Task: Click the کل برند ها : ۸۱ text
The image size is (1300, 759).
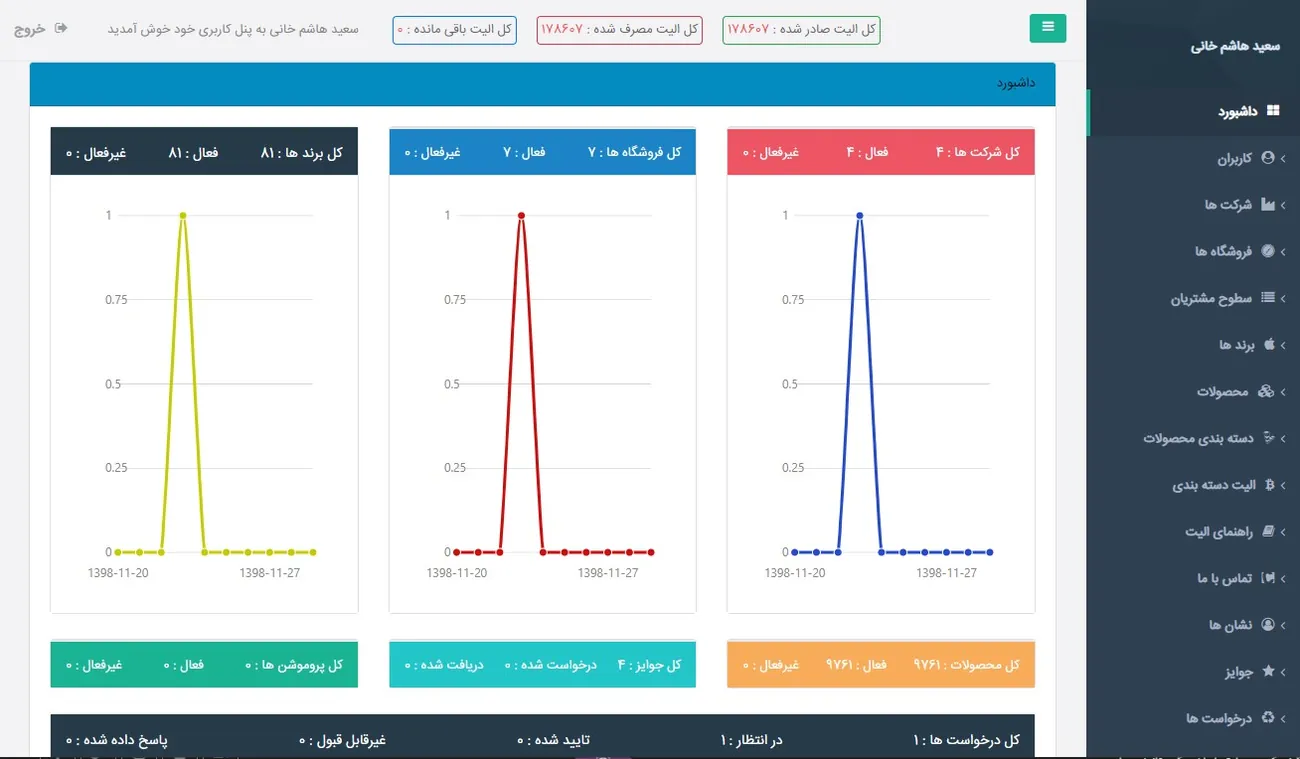Action: tap(302, 152)
